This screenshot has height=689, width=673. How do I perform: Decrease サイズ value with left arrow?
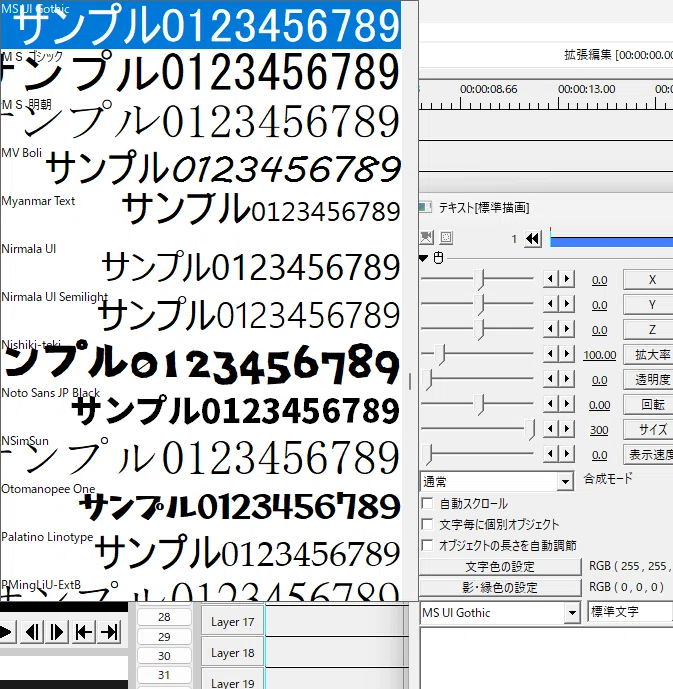click(550, 429)
